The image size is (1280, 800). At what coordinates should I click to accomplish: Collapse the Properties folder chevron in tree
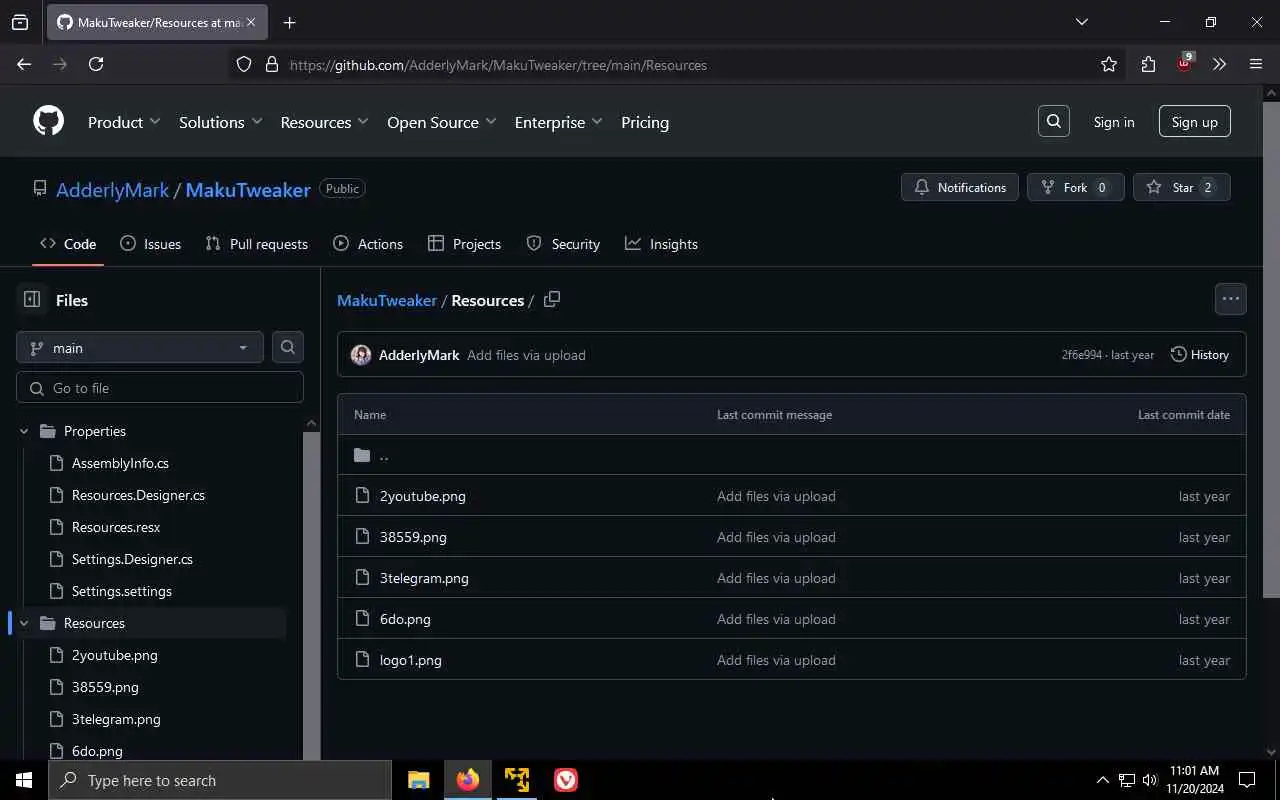(x=24, y=431)
